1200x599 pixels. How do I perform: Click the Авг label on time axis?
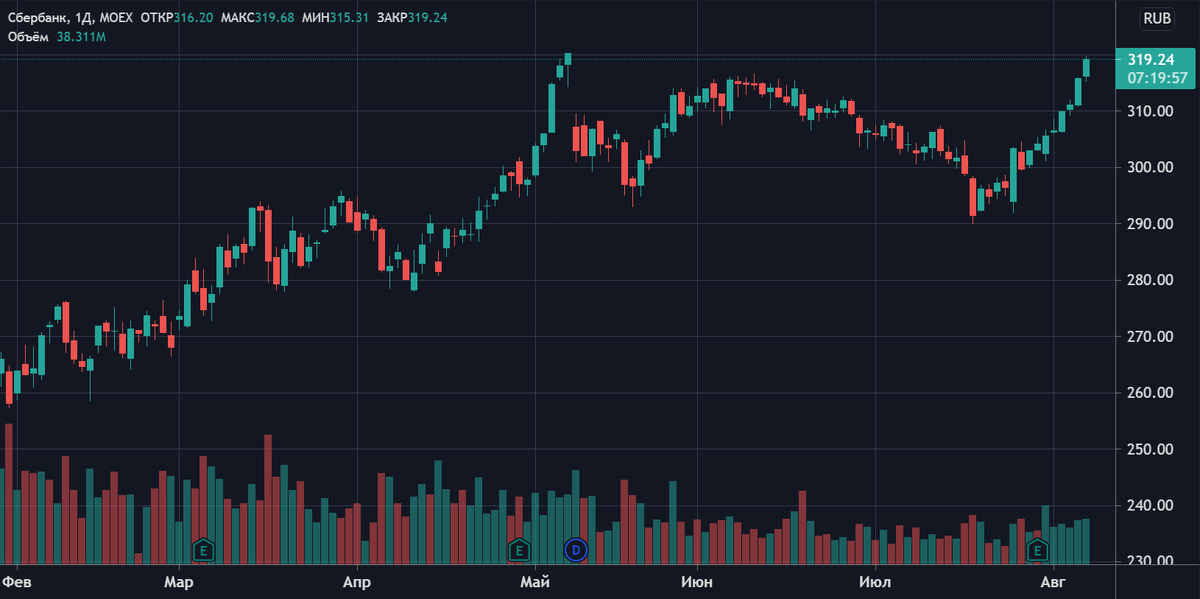click(x=1053, y=581)
